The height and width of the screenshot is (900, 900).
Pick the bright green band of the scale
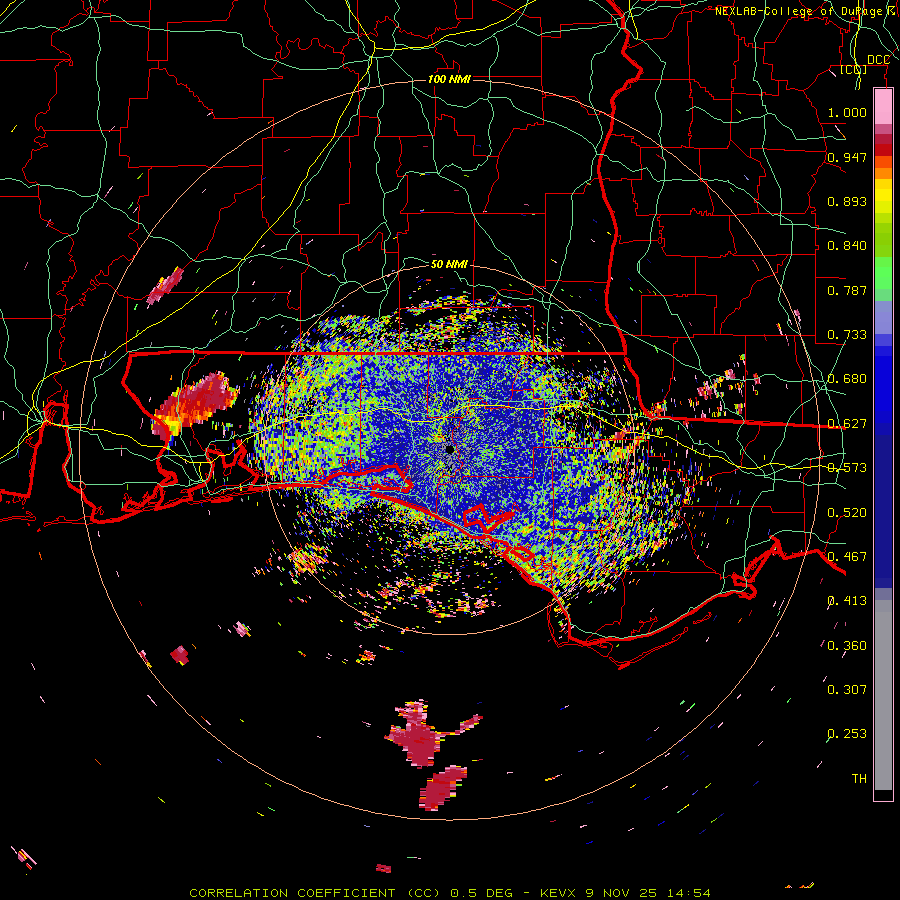[883, 273]
